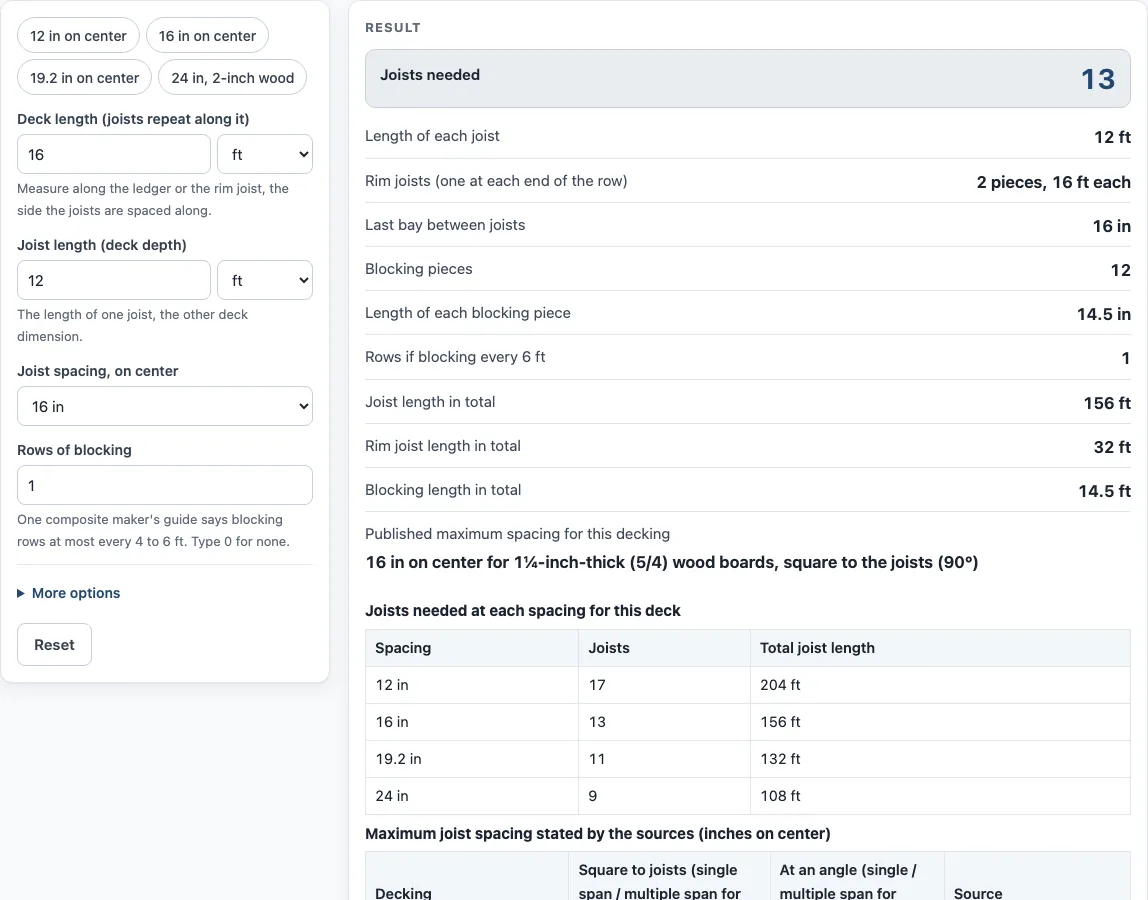Select the 108 ft total joist length cell

(941, 796)
